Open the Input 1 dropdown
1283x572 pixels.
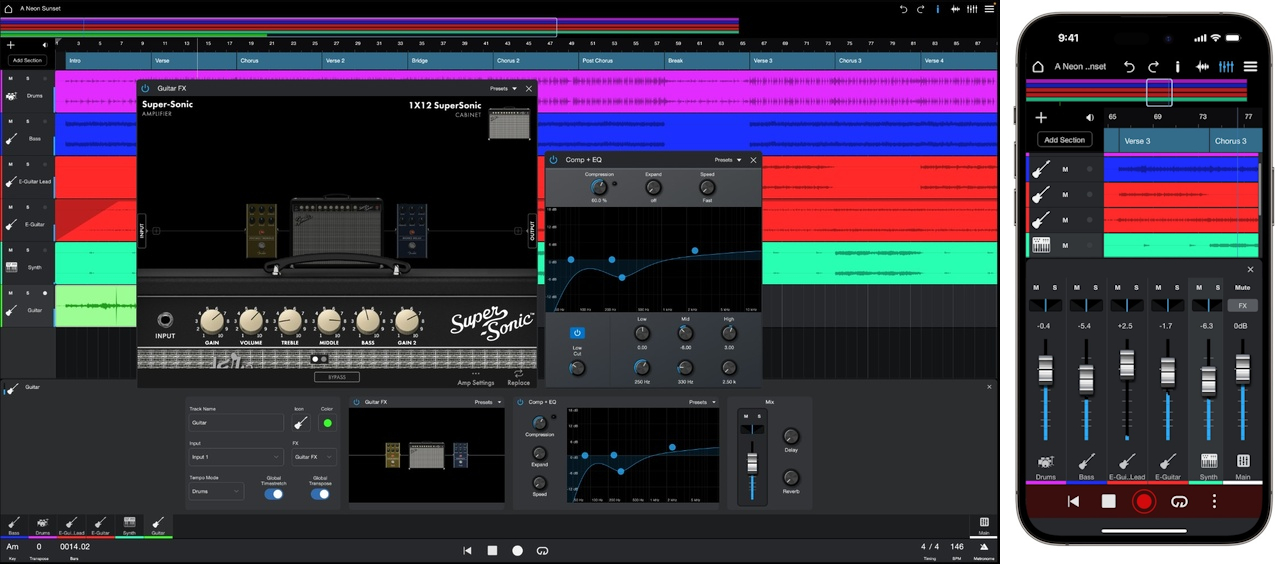(x=236, y=457)
